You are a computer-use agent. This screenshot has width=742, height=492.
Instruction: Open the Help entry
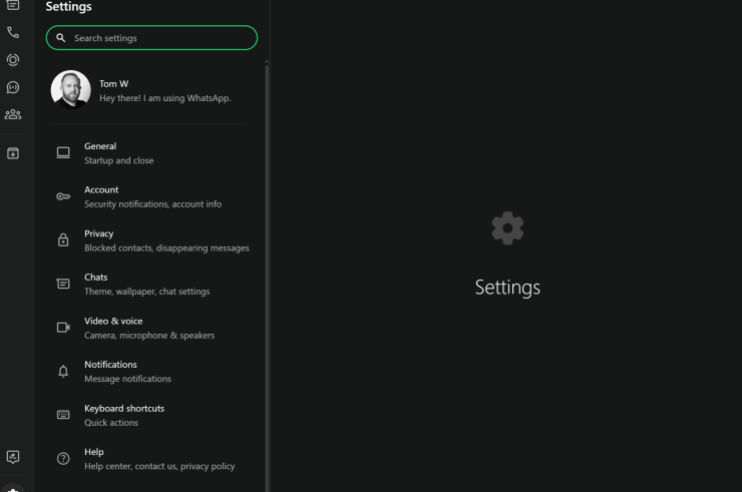(151, 459)
